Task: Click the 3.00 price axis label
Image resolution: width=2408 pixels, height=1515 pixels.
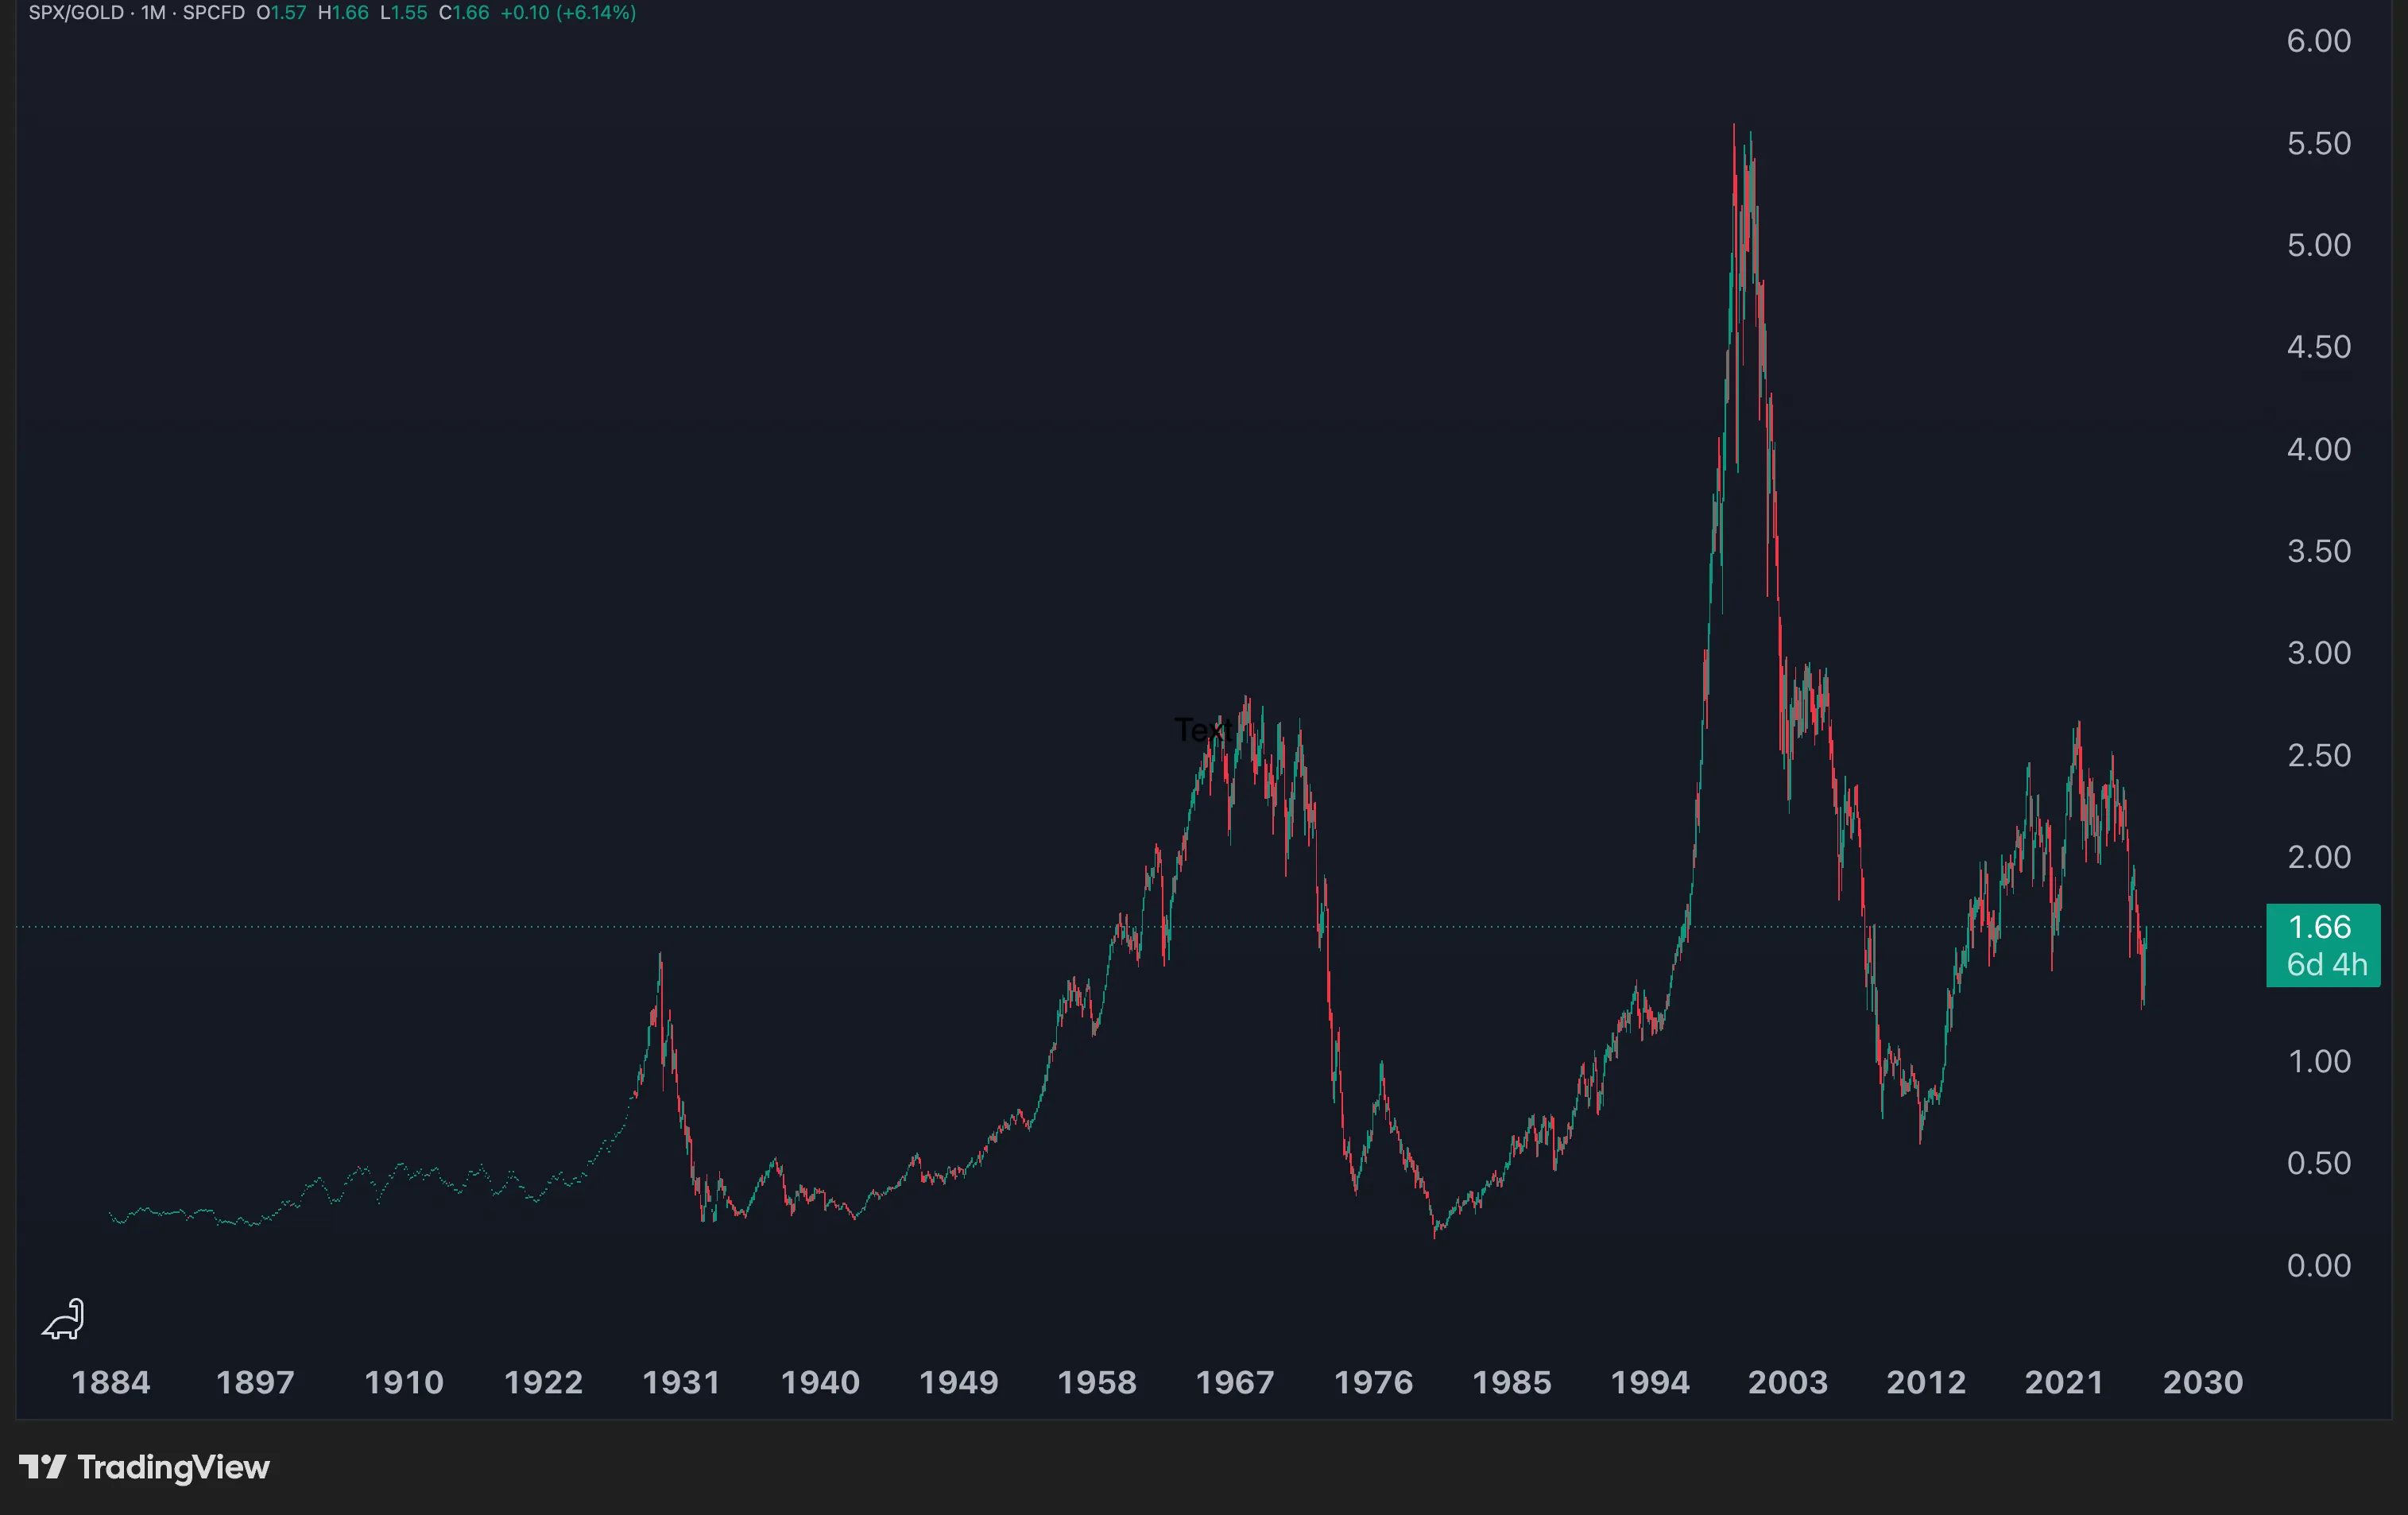Action: coord(2319,653)
